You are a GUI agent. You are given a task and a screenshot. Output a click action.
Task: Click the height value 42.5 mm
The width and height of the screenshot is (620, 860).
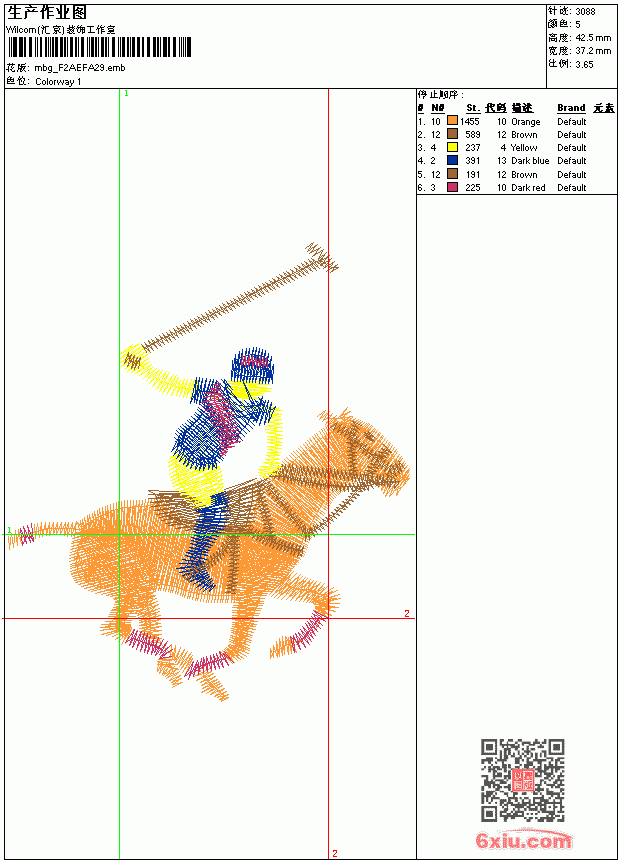click(593, 37)
